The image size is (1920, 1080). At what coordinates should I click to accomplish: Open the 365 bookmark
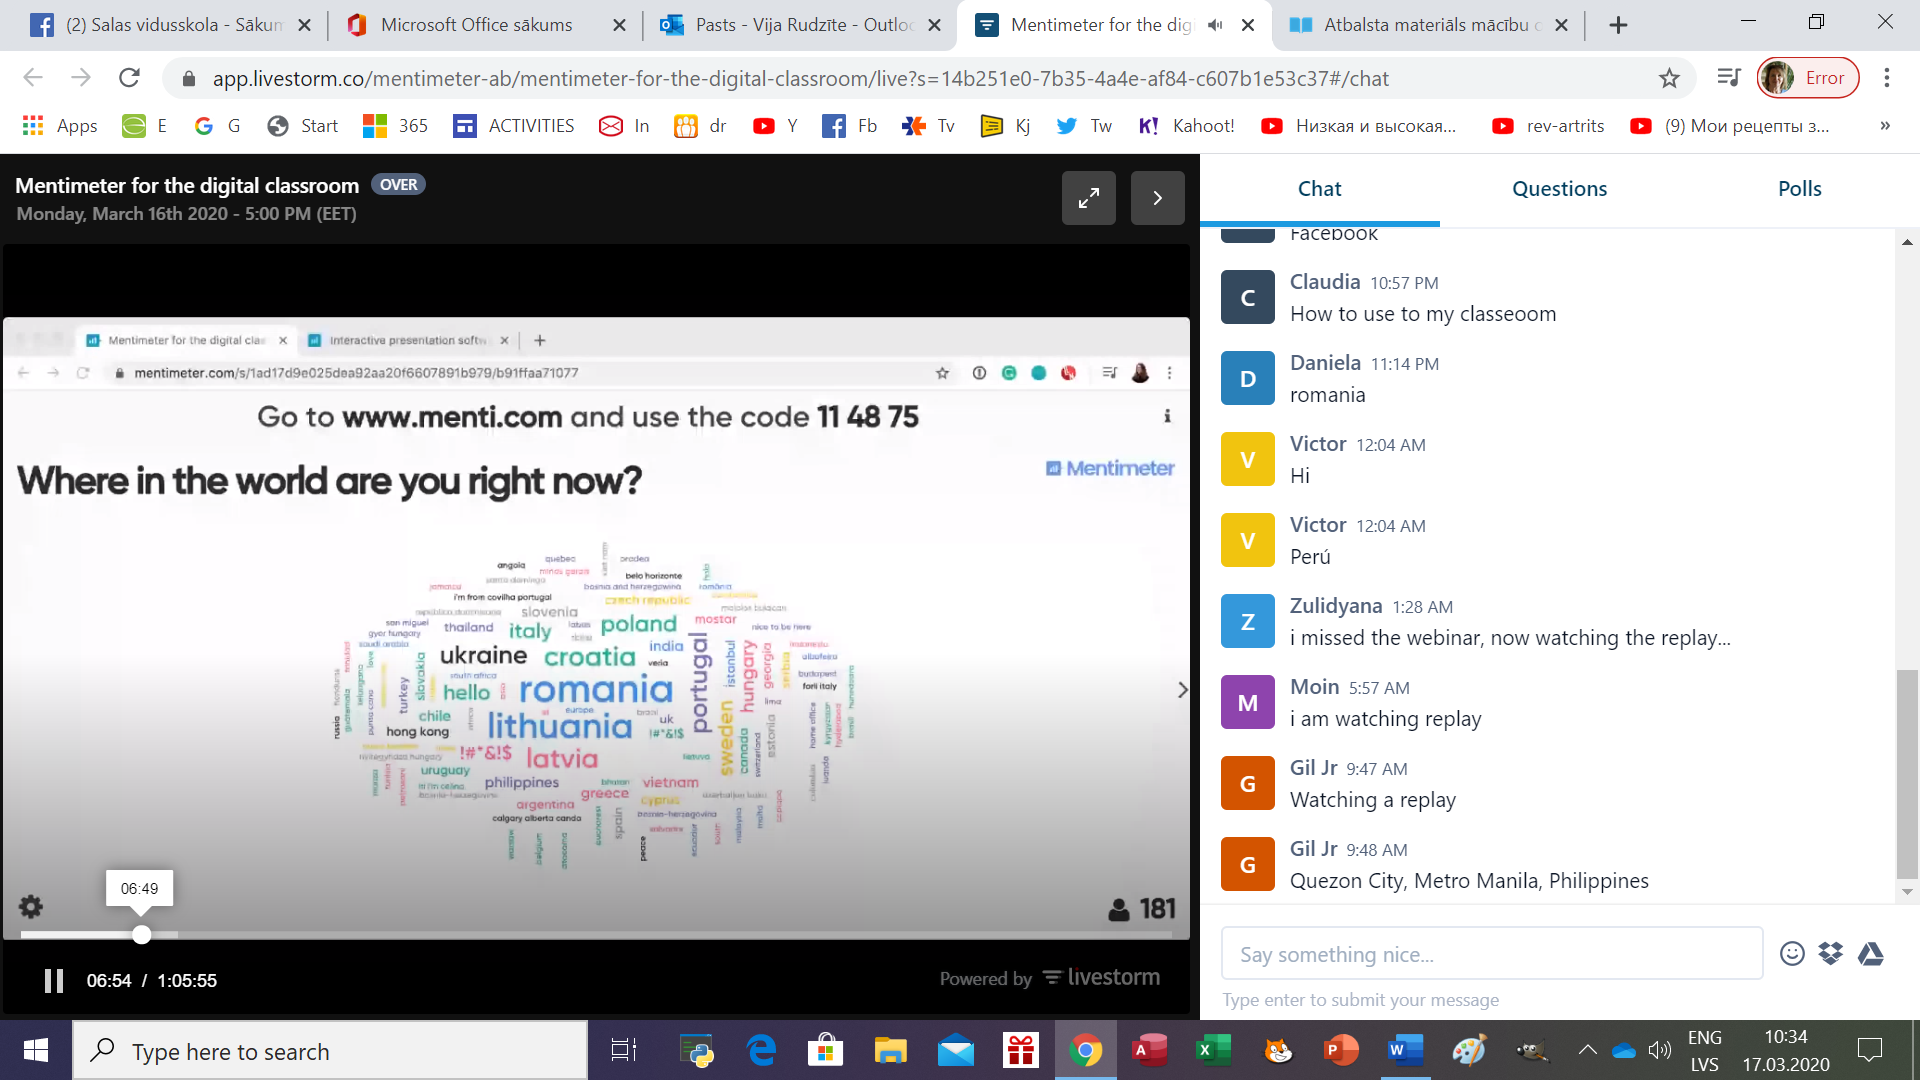pyautogui.click(x=396, y=125)
